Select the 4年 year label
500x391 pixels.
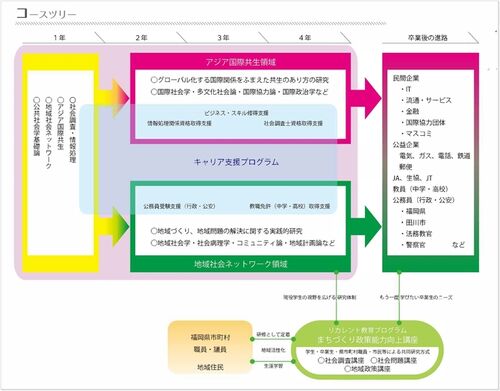tap(305, 38)
